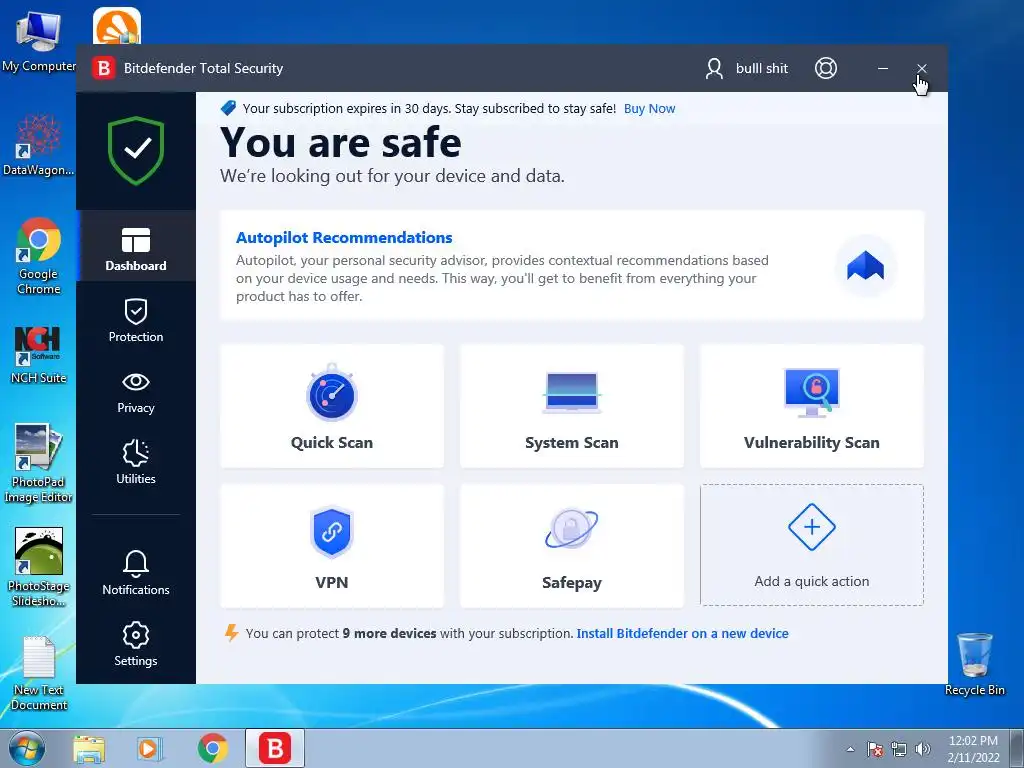Select PhotoPad Image Editor shortcut
This screenshot has height=768, width=1024.
(x=39, y=464)
